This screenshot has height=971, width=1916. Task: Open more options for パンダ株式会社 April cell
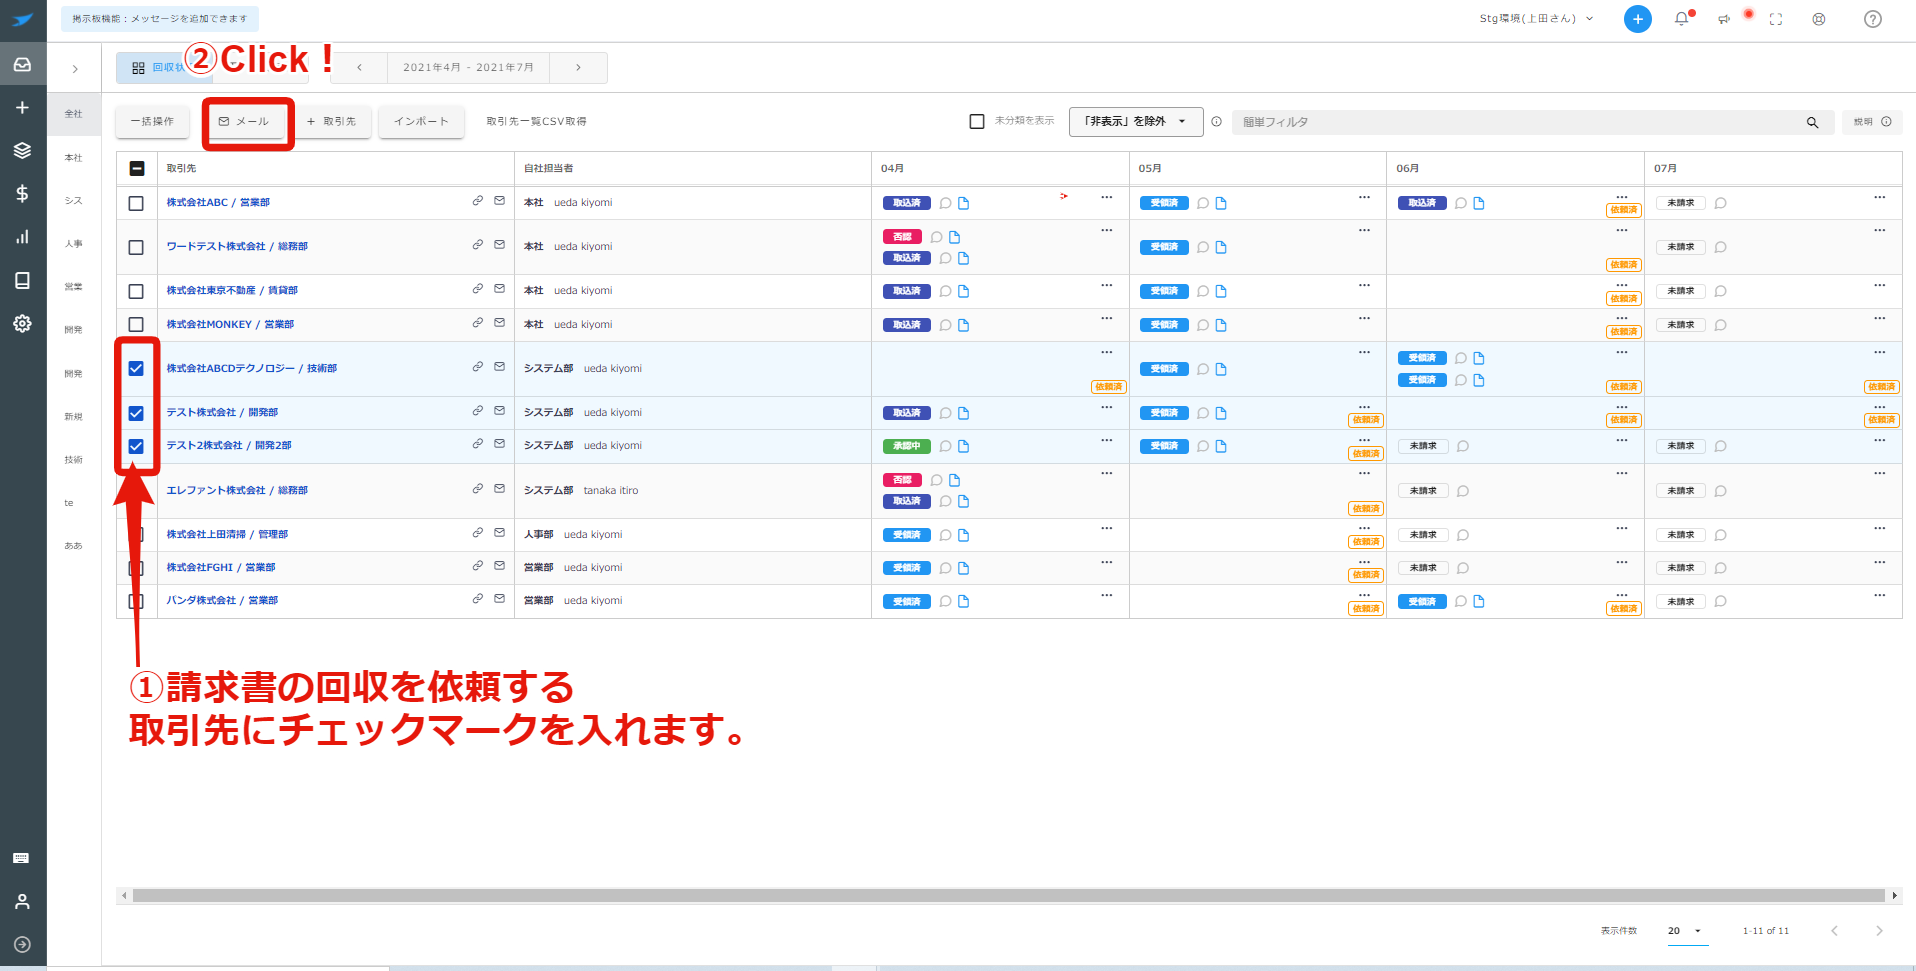click(x=1107, y=595)
